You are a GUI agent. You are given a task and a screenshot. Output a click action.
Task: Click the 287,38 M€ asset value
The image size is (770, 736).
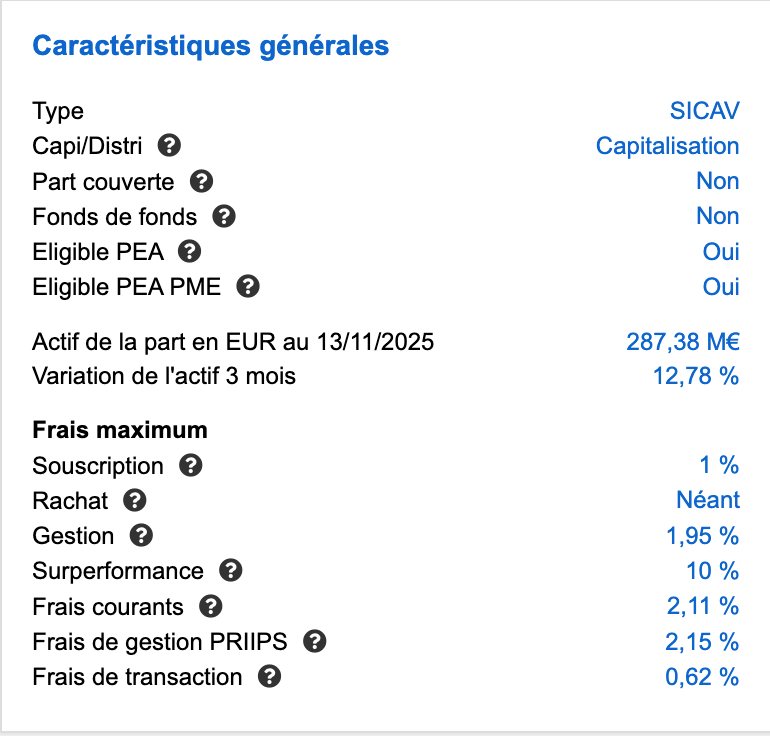683,342
